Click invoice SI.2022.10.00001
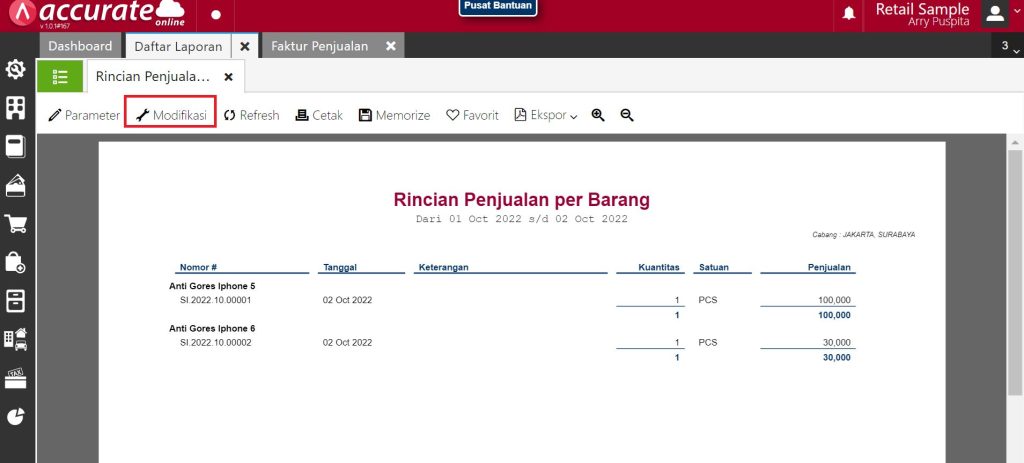 (216, 300)
